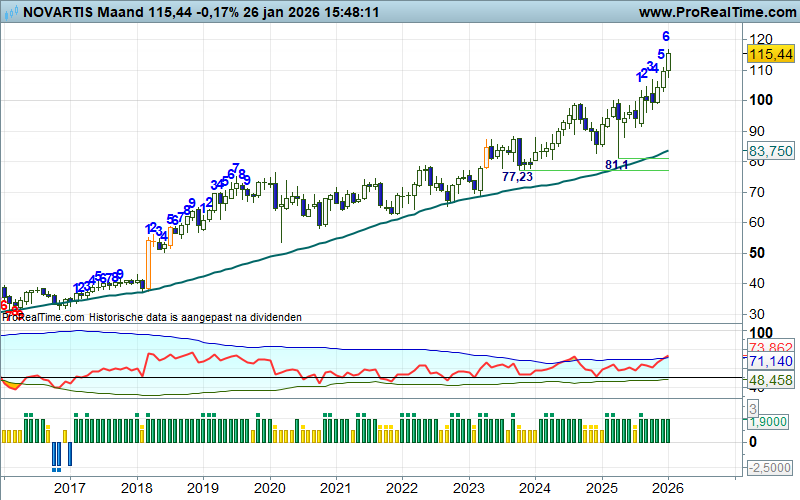
Task: Click the blue count number 6 at top
Action: point(666,35)
